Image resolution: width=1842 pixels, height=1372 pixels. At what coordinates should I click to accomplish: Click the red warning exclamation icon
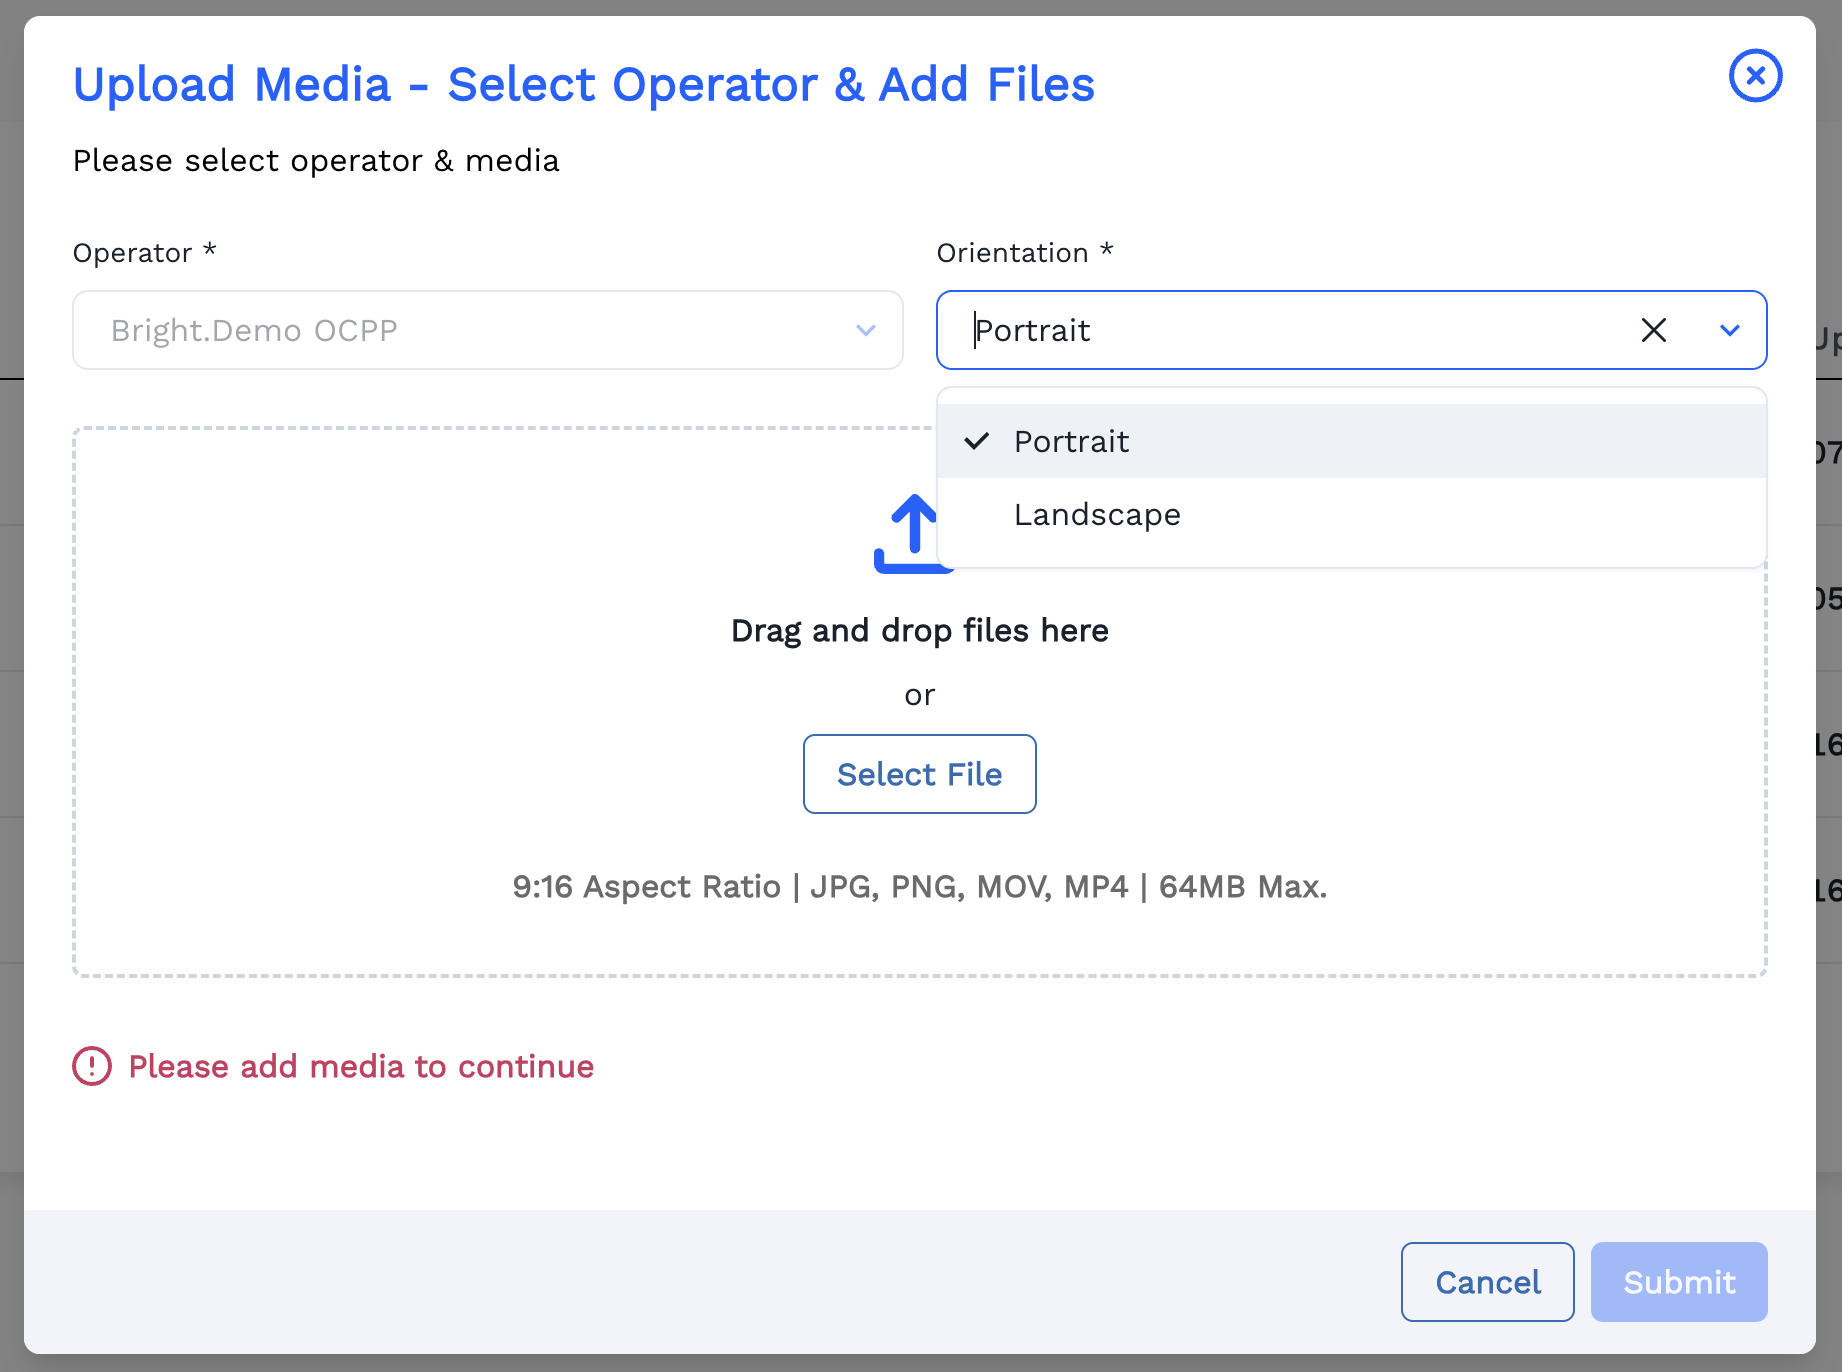click(92, 1066)
